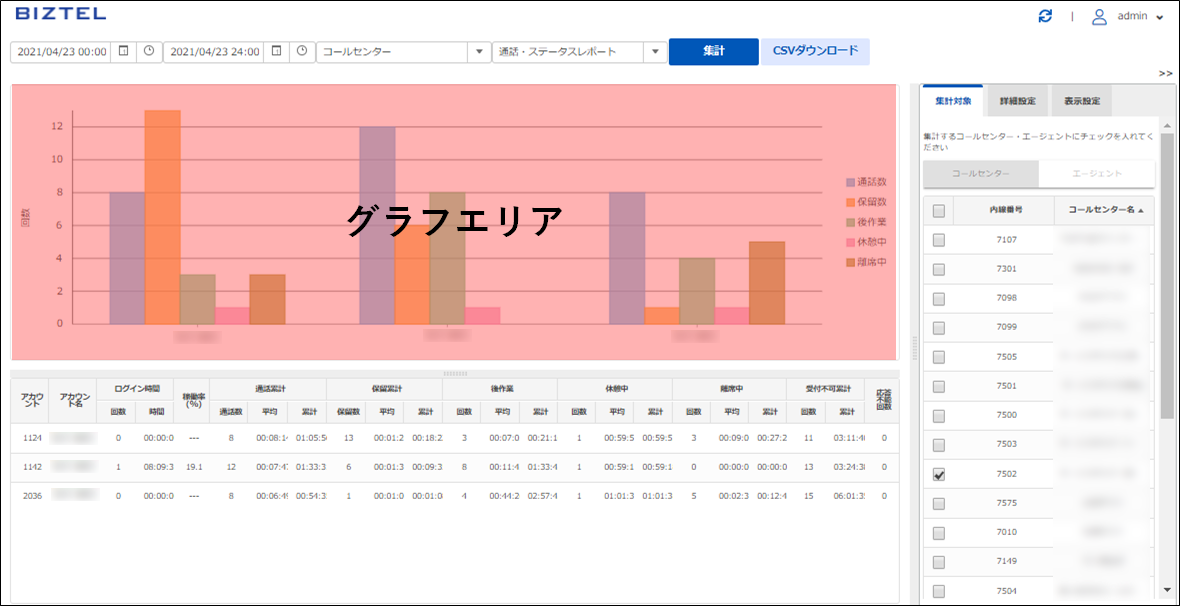Select the エージェント toggle tab
The height and width of the screenshot is (606, 1180).
1096,173
